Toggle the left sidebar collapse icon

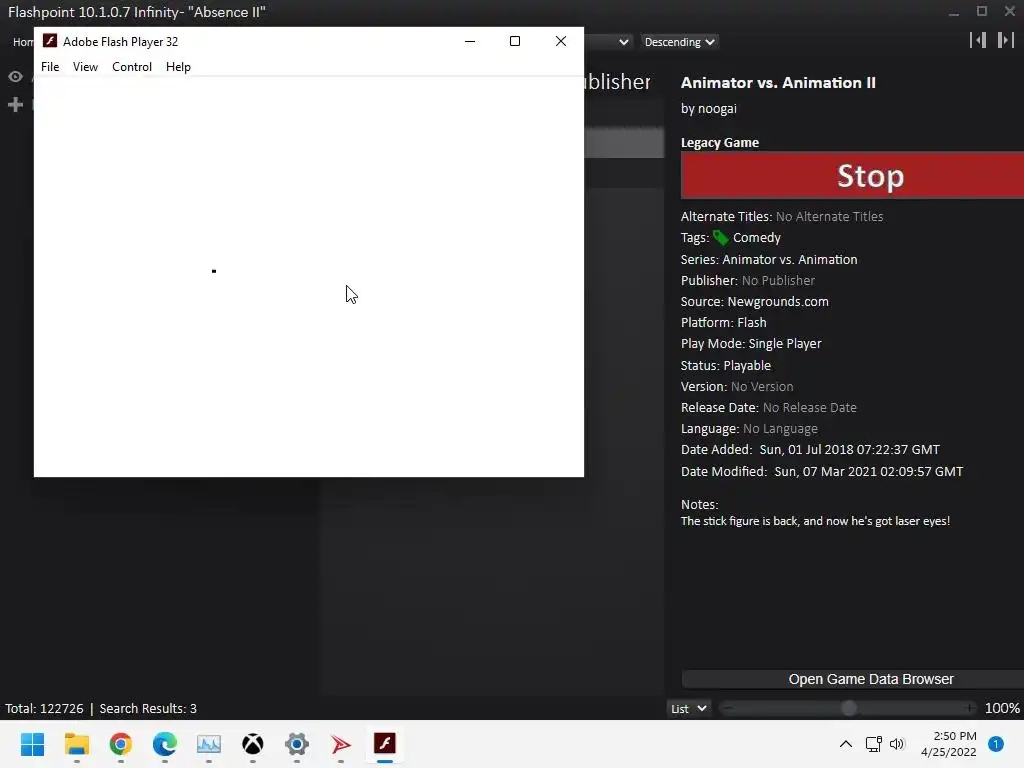tap(978, 40)
